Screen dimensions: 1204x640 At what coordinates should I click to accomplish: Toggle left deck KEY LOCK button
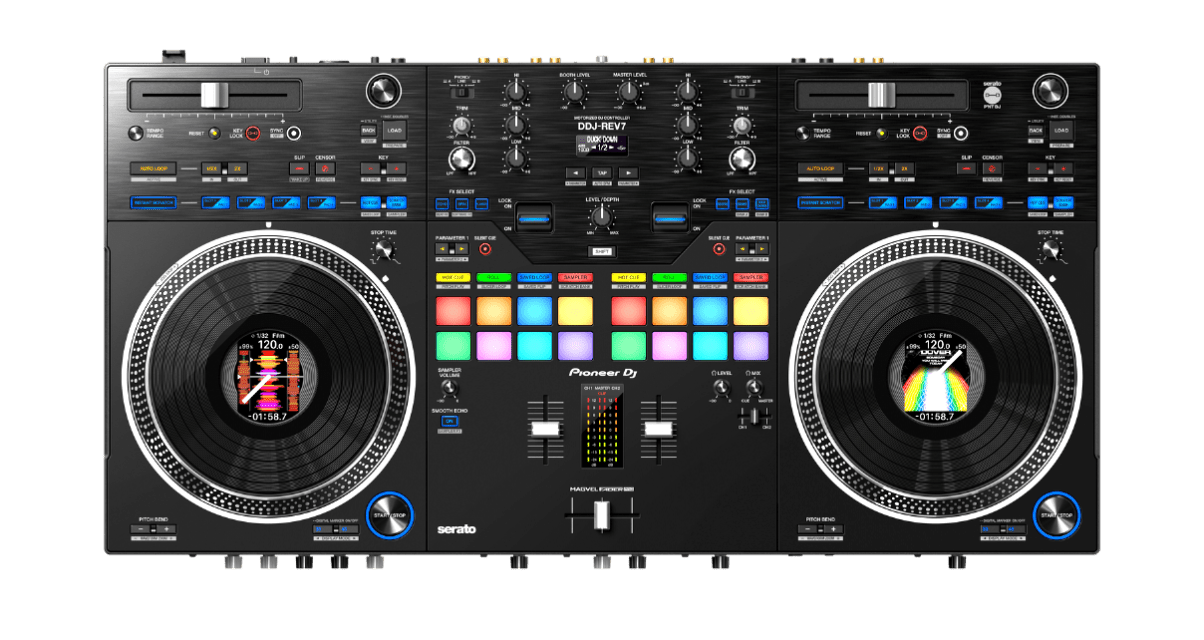pos(252,133)
